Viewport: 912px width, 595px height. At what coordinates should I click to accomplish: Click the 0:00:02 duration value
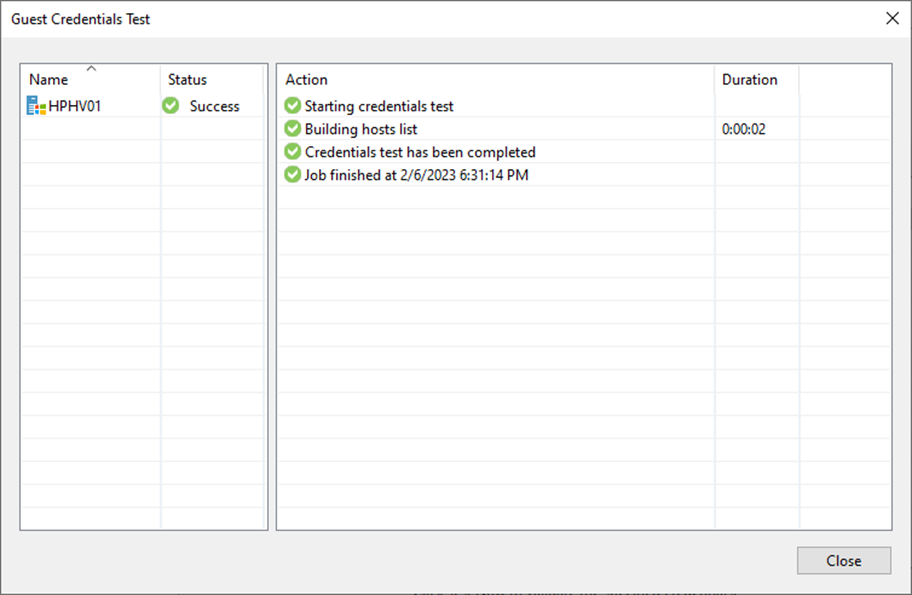744,129
